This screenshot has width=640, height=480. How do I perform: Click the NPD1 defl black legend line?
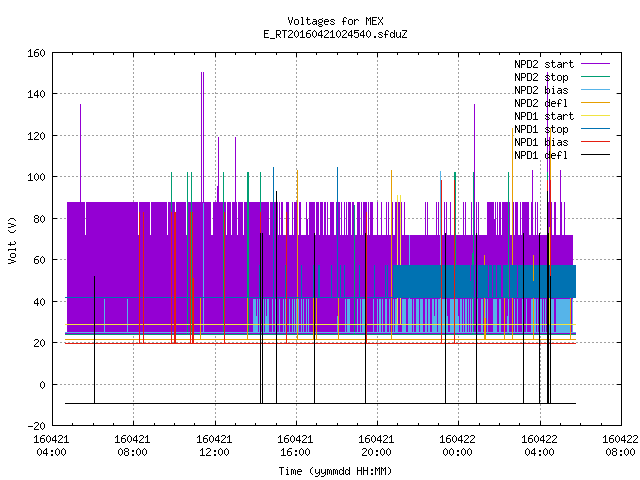click(595, 155)
